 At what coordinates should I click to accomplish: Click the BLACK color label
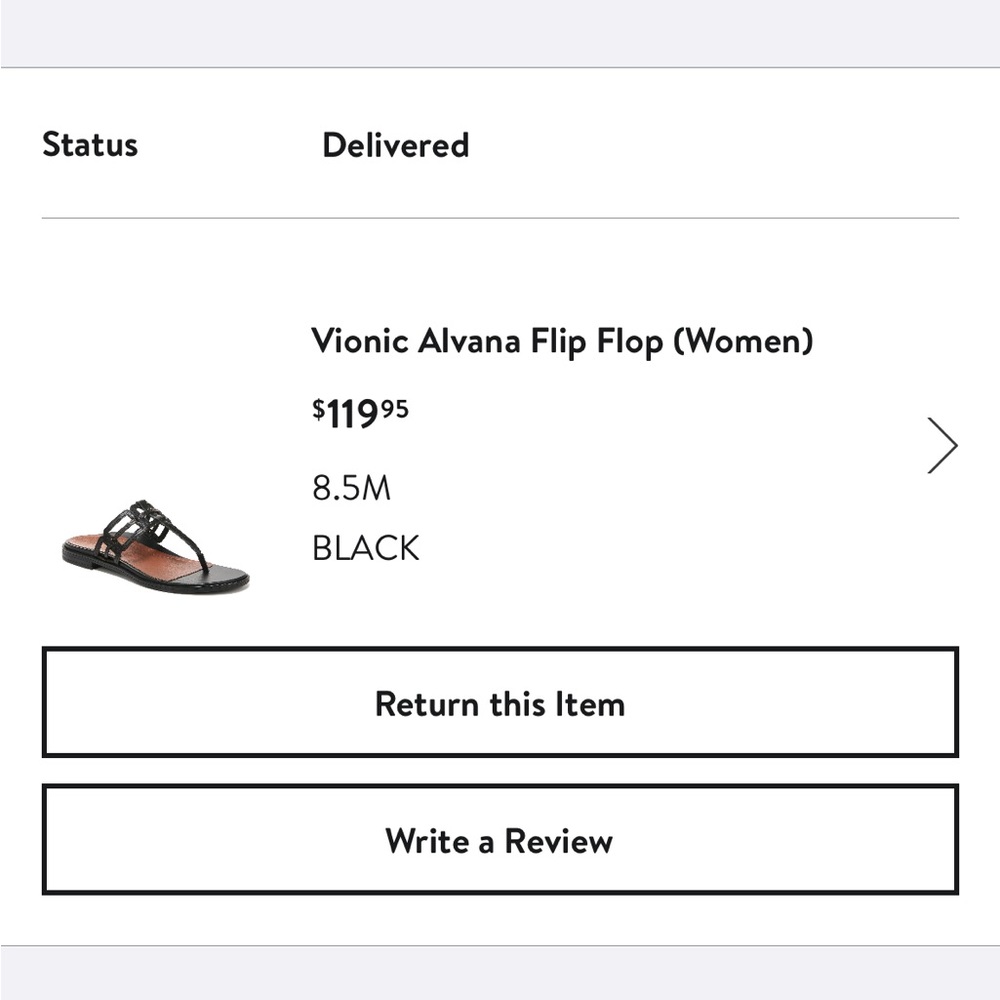(x=365, y=547)
